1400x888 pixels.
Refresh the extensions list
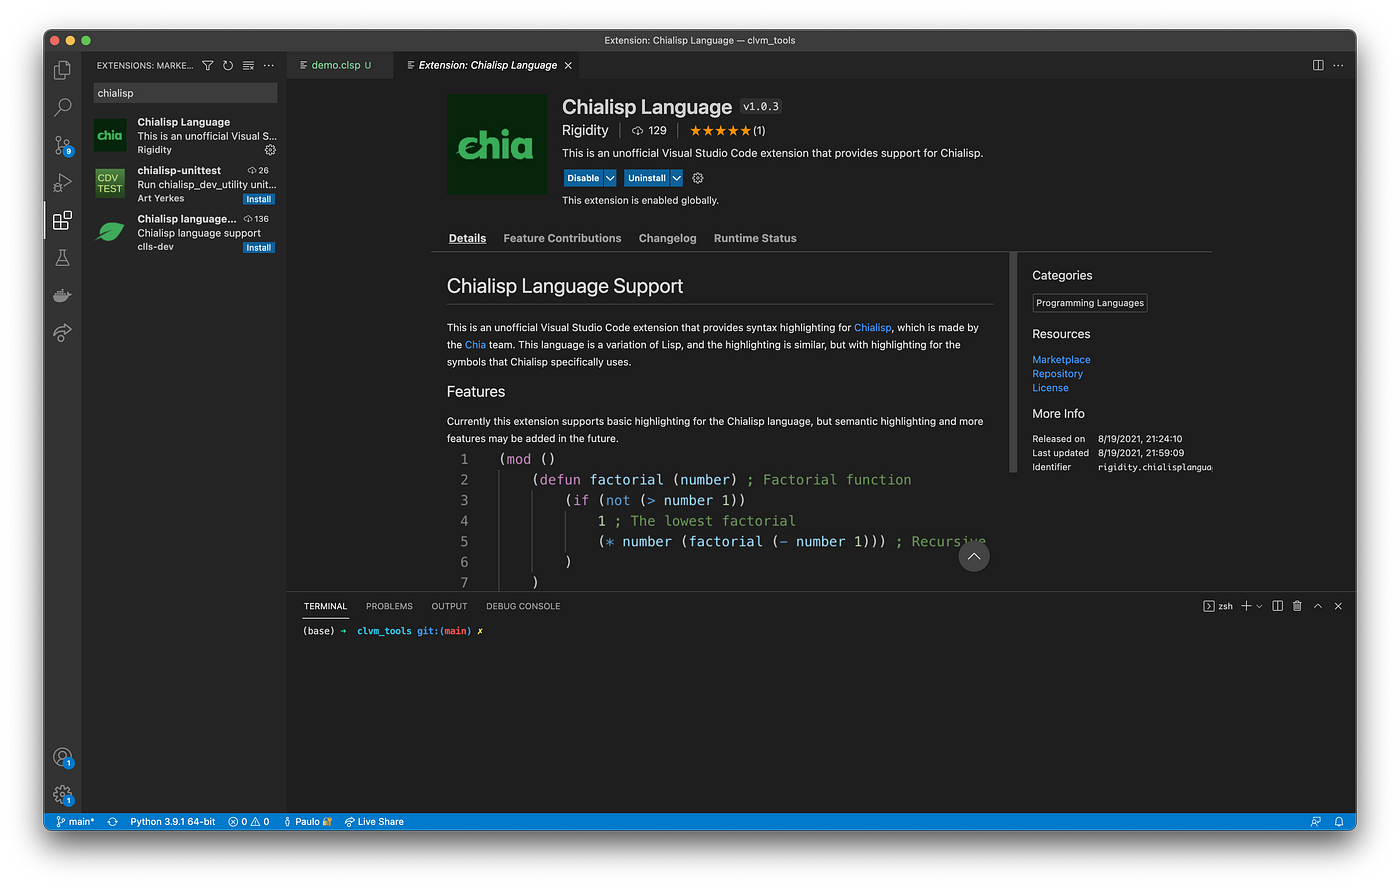tap(228, 66)
